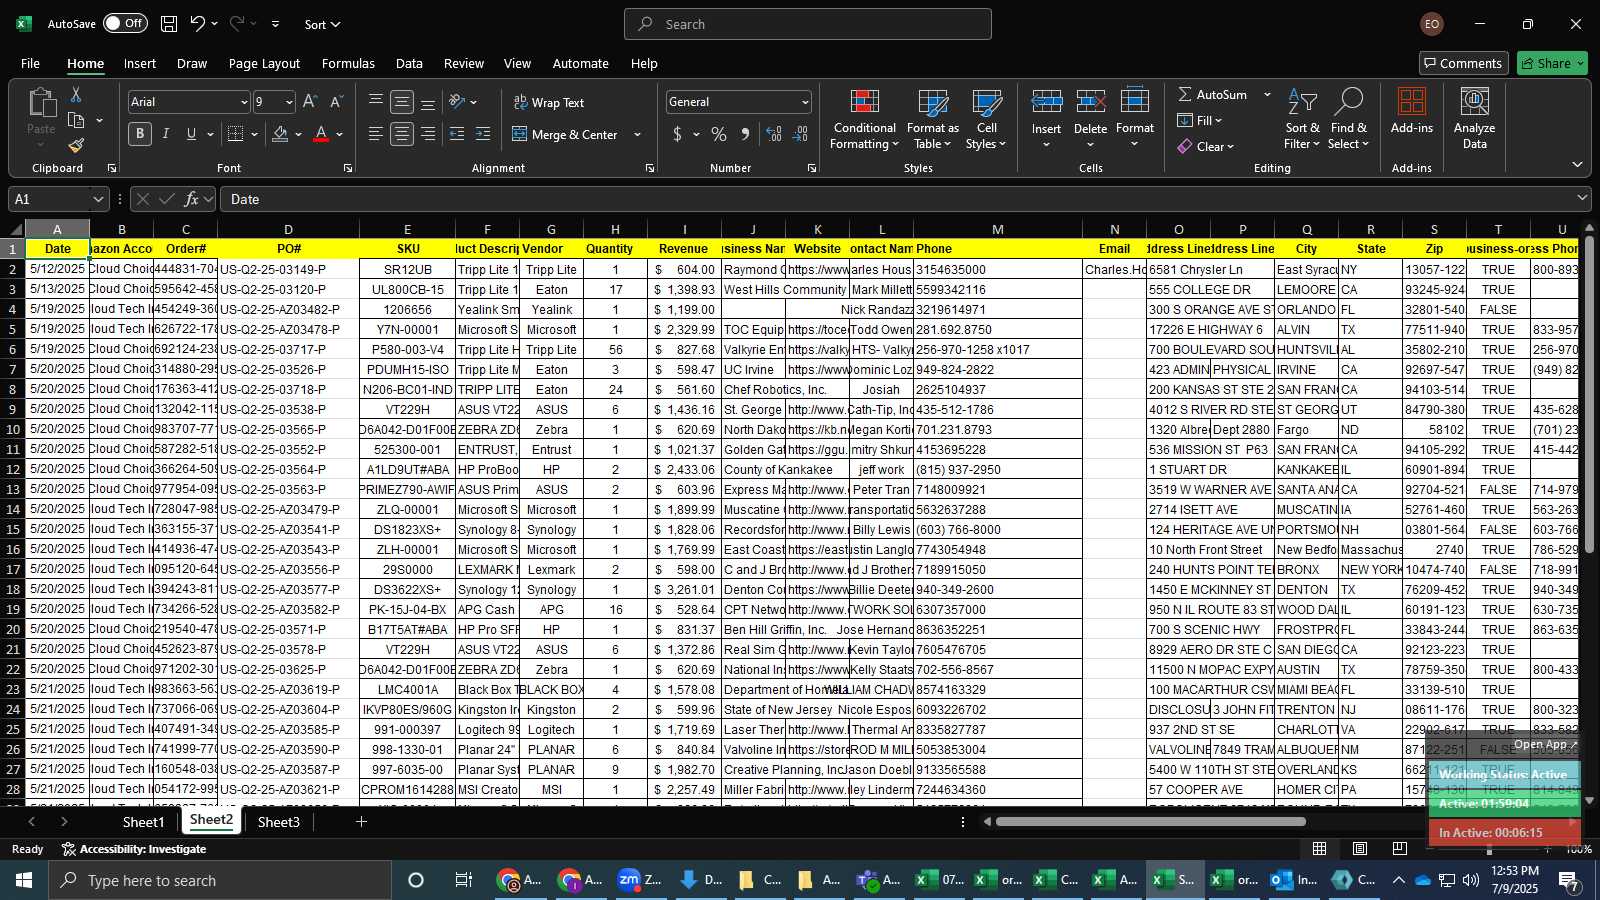
Task: Open Format as Table gallery
Action: pyautogui.click(x=932, y=120)
